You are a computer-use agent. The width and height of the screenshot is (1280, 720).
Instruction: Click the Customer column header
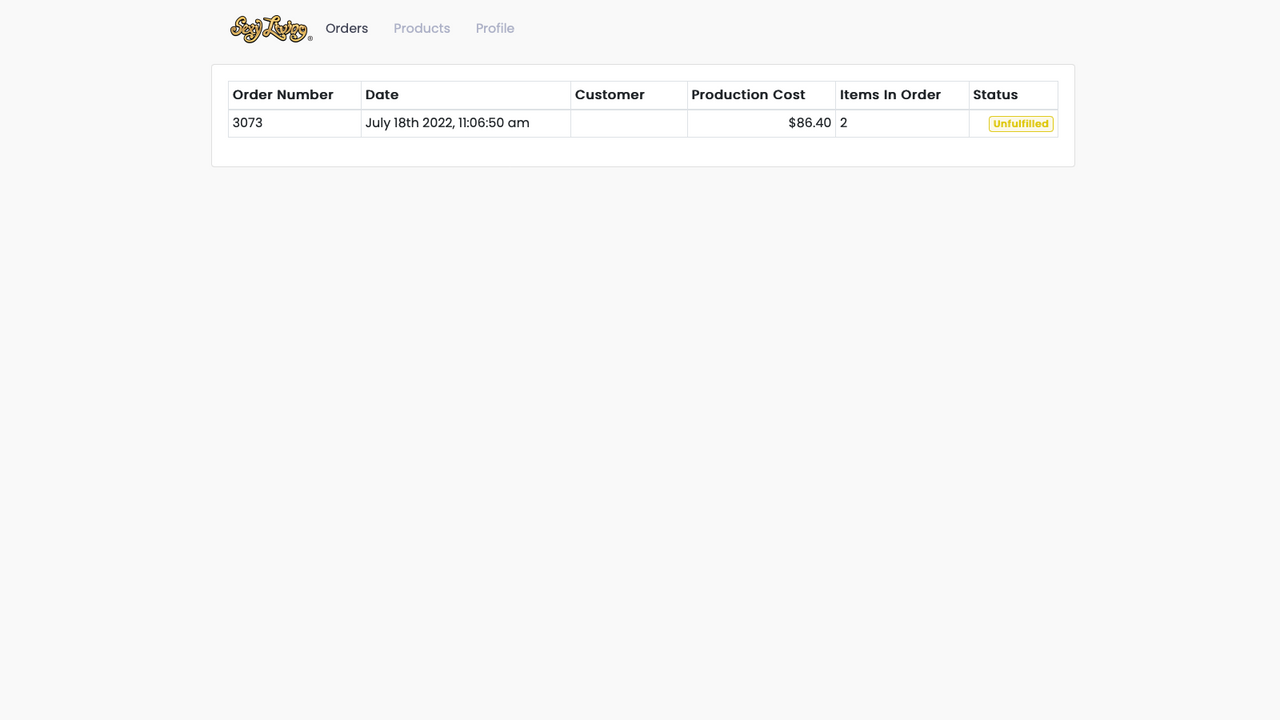609,94
